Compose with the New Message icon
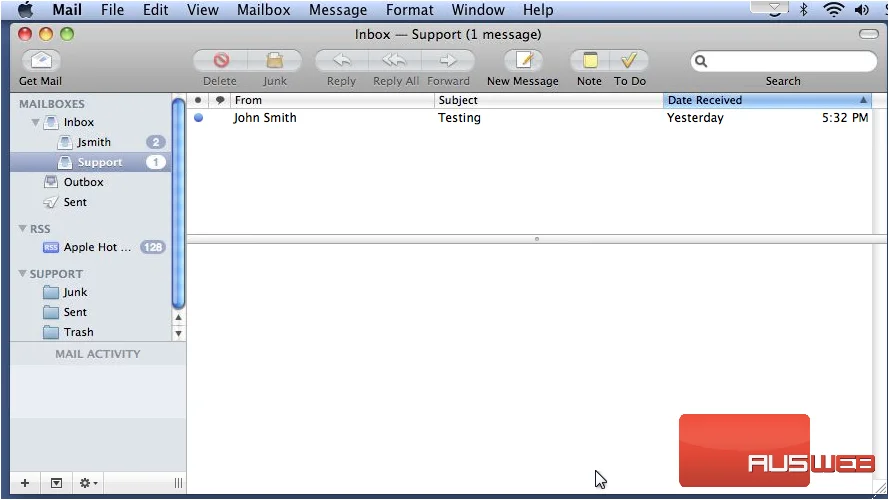The image size is (889, 500). tap(523, 60)
